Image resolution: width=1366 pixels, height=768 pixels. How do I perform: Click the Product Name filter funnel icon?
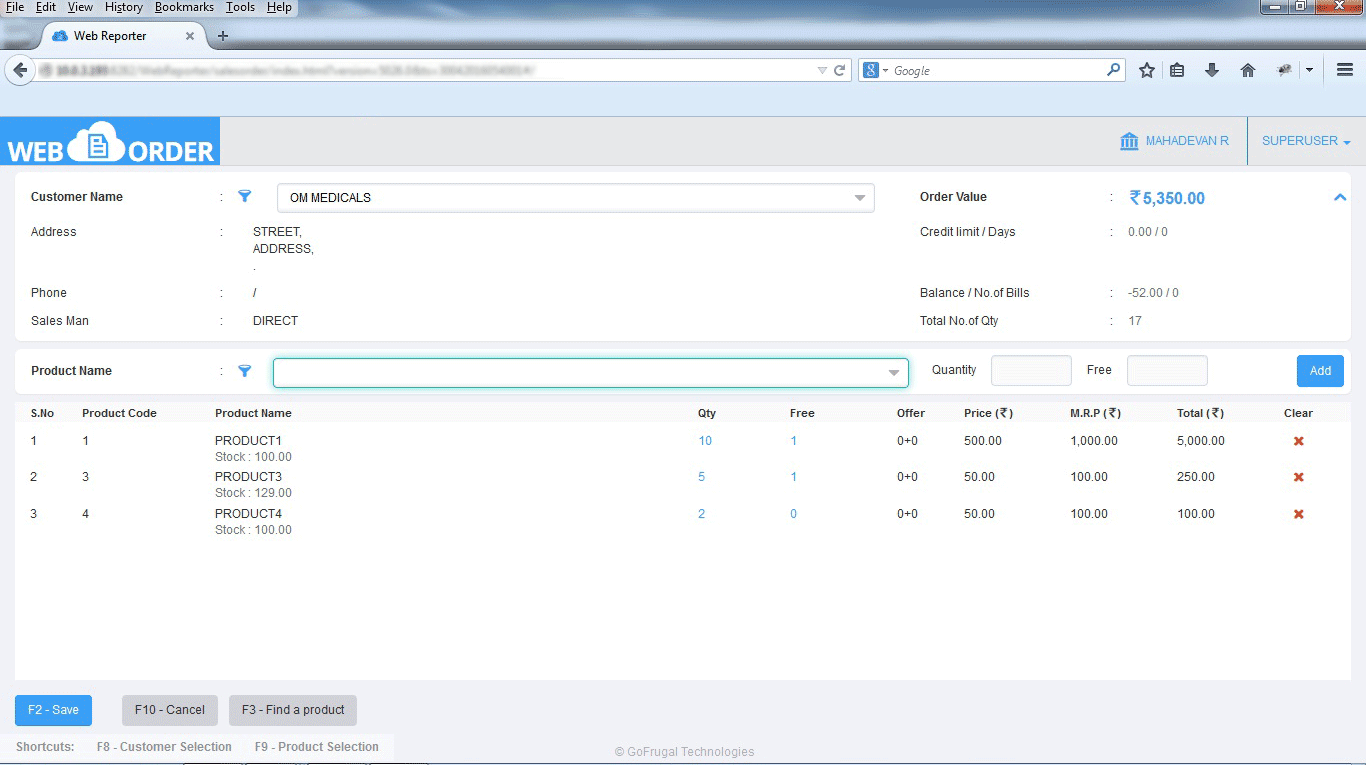pos(245,371)
